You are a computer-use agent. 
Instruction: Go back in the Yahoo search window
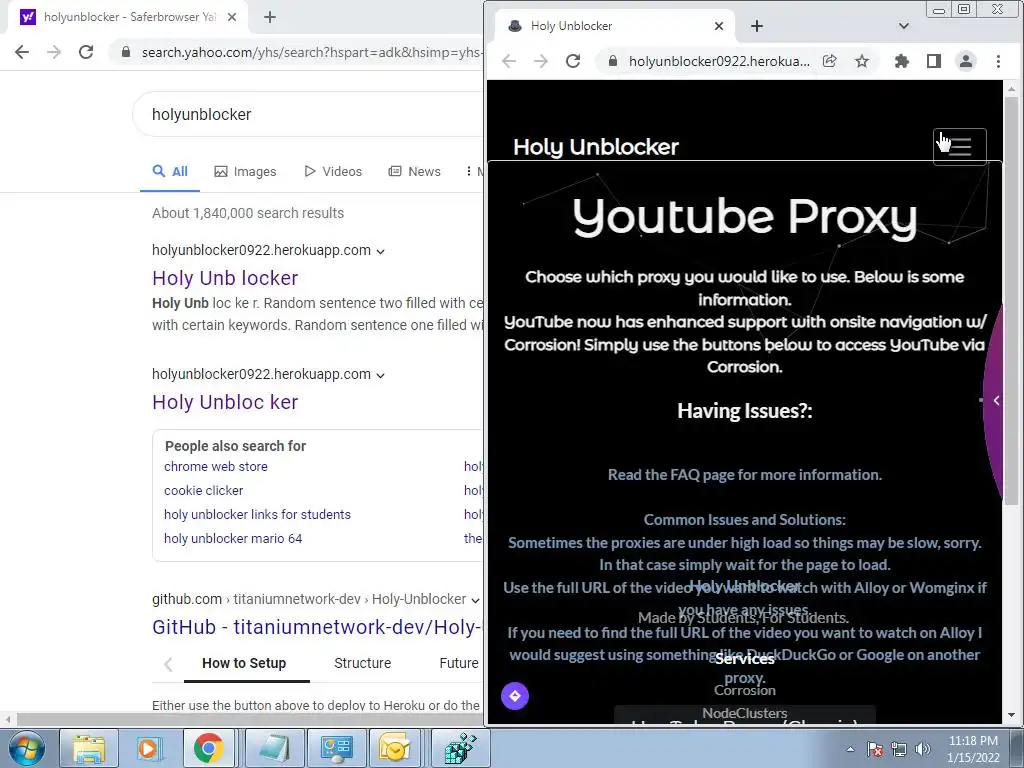[x=22, y=52]
